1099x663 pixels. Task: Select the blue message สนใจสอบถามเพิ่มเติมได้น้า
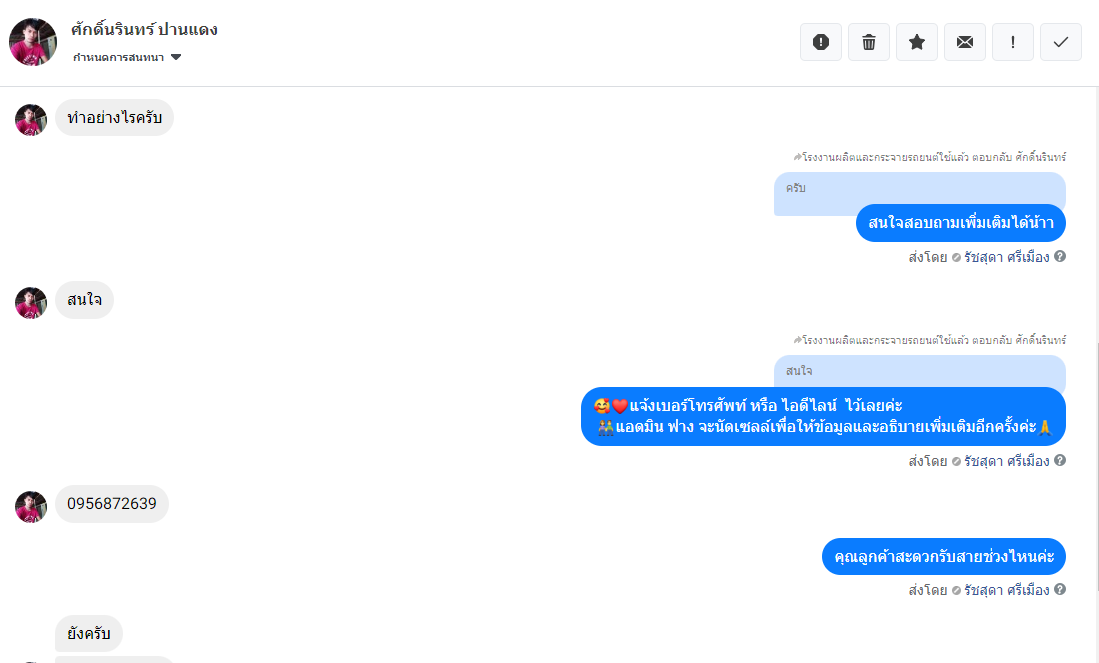click(961, 223)
